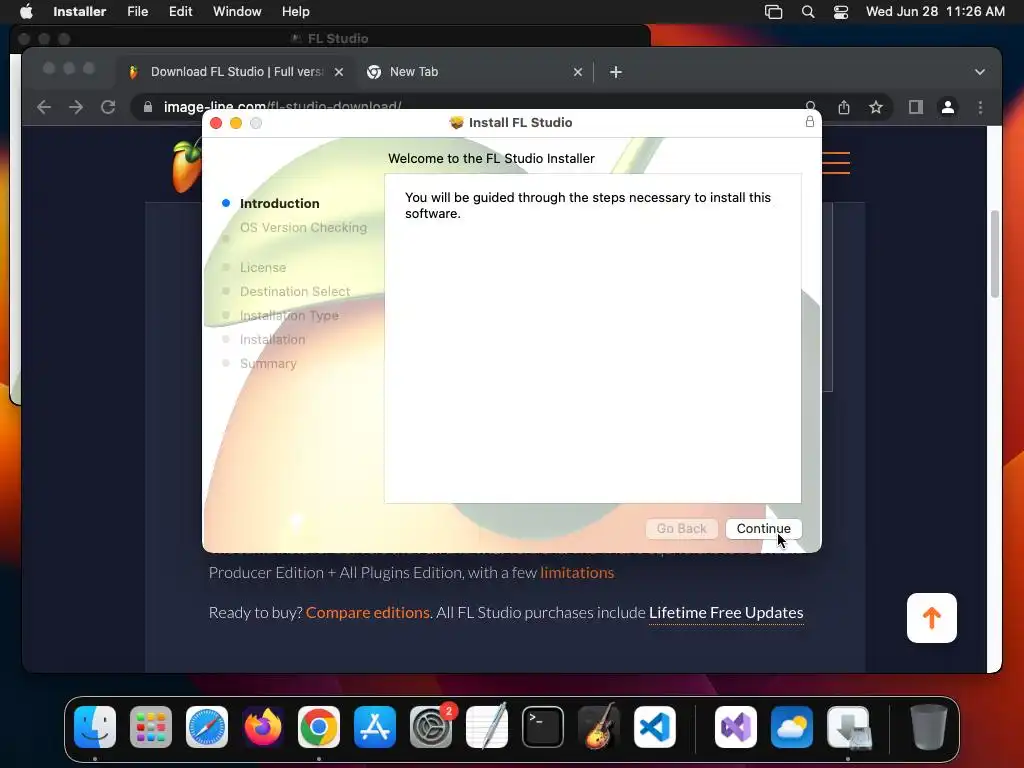Click the License step label

(x=263, y=267)
